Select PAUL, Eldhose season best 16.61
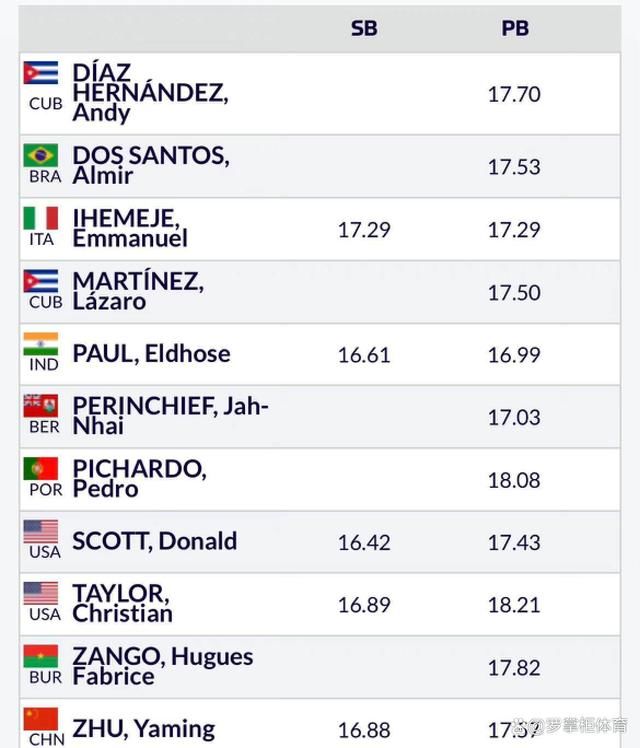This screenshot has width=640, height=748. click(x=364, y=355)
